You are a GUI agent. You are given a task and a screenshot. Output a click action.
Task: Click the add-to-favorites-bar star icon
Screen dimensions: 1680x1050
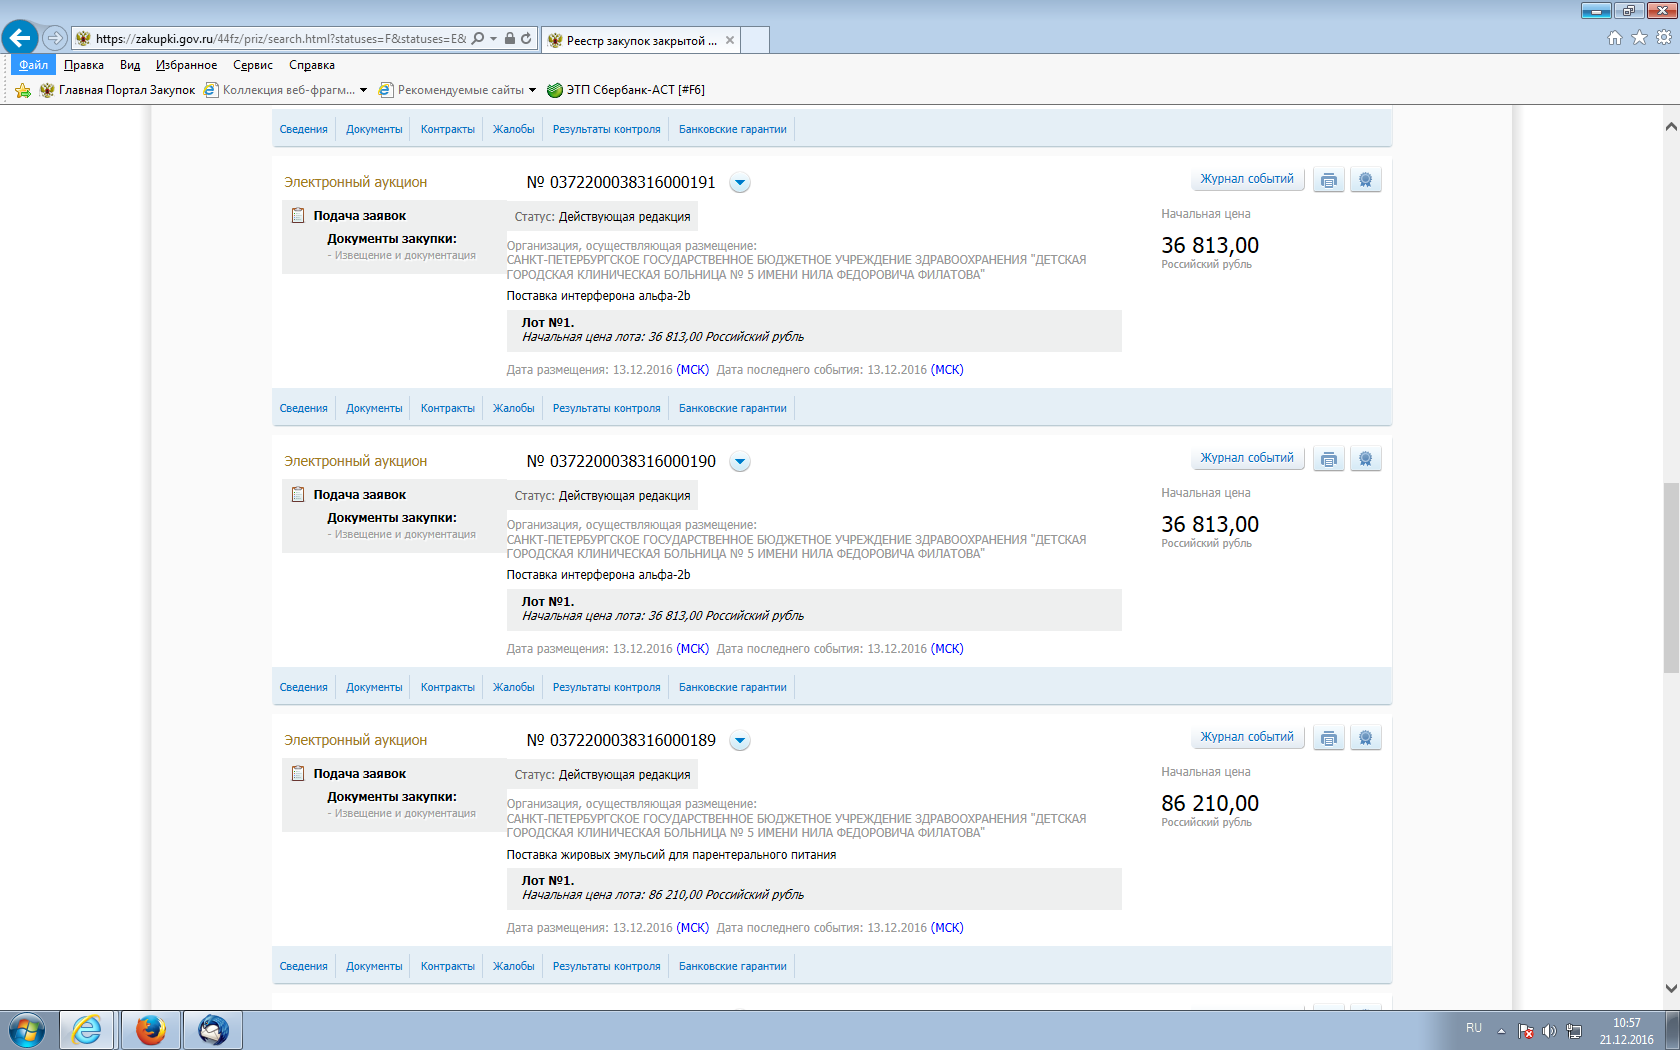(x=23, y=90)
